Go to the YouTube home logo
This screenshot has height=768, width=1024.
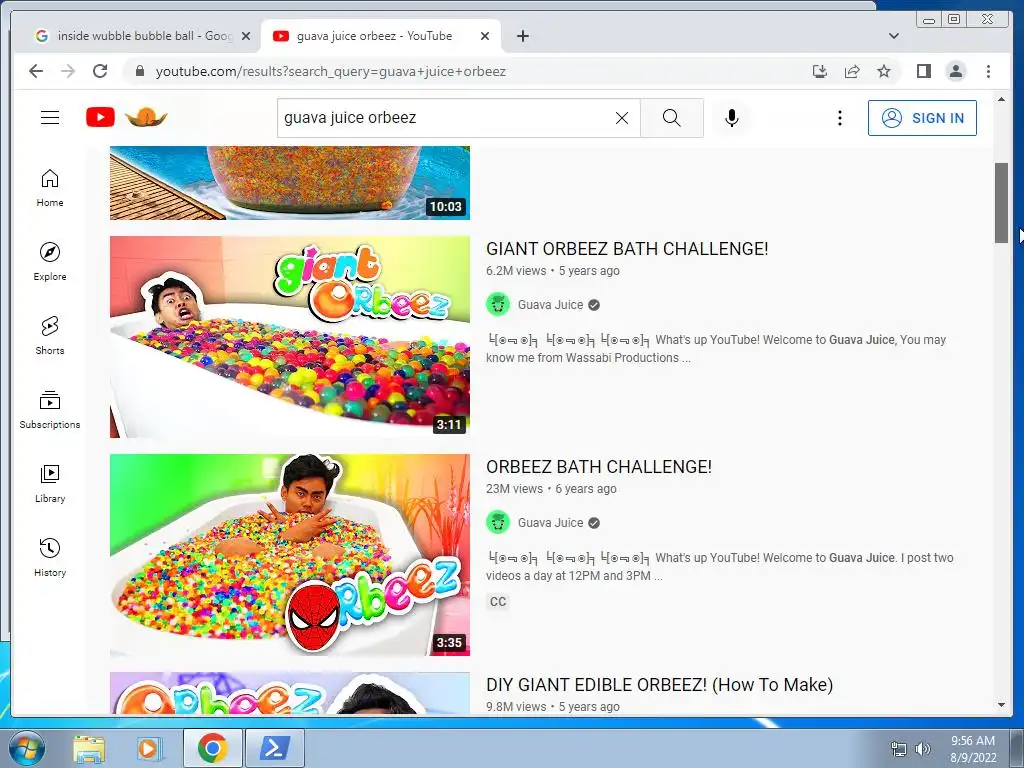click(x=101, y=118)
